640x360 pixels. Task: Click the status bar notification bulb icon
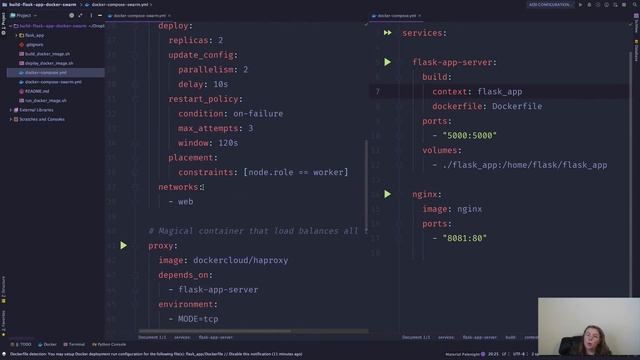coord(4,354)
